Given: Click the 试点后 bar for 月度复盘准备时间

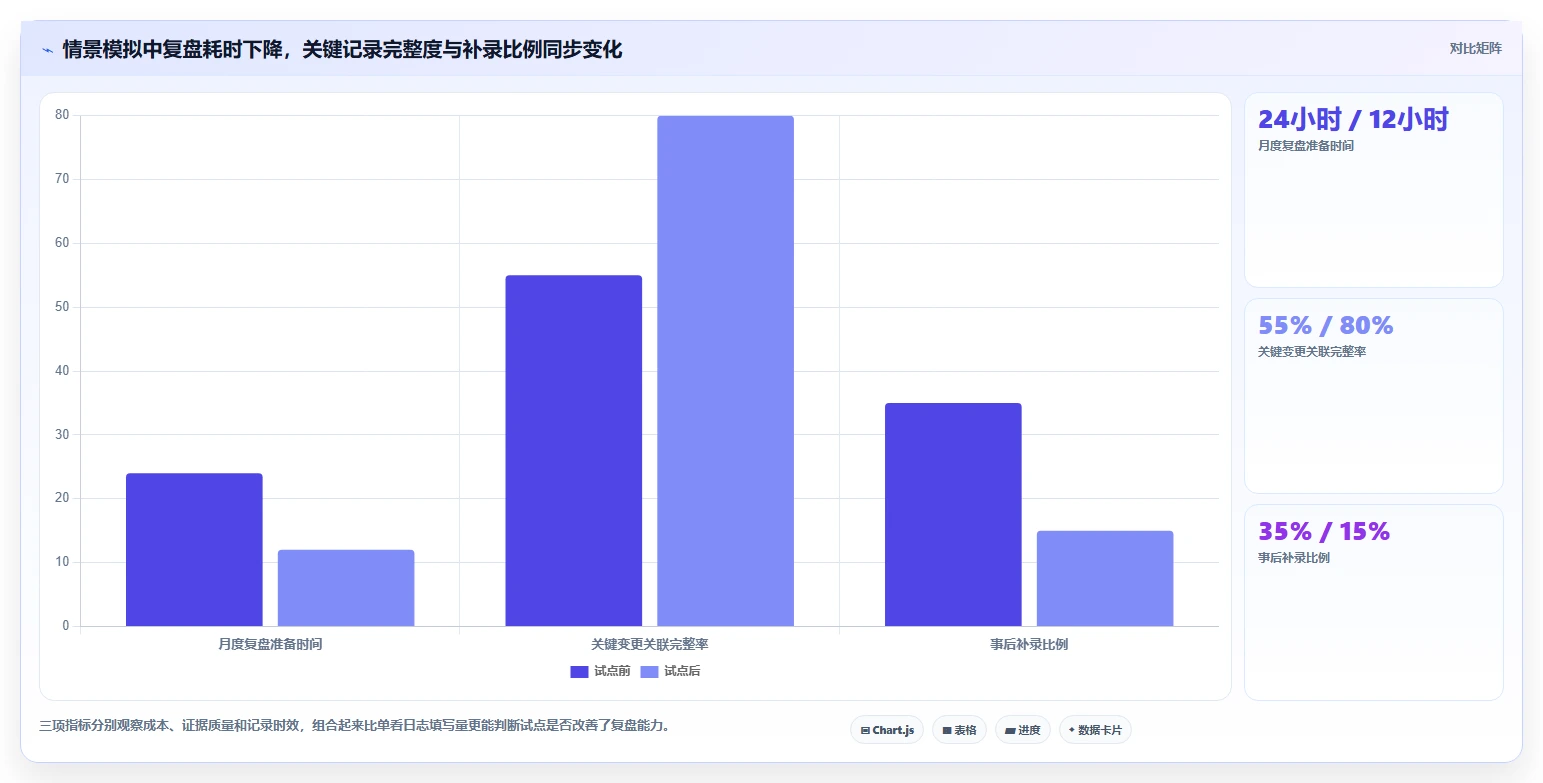Looking at the screenshot, I should tap(346, 588).
